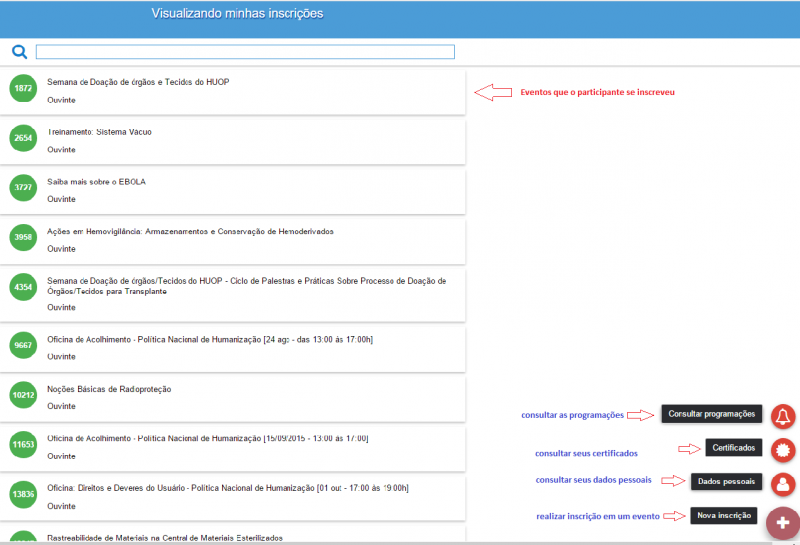Click the red person profile icon
The height and width of the screenshot is (545, 800).
782,483
